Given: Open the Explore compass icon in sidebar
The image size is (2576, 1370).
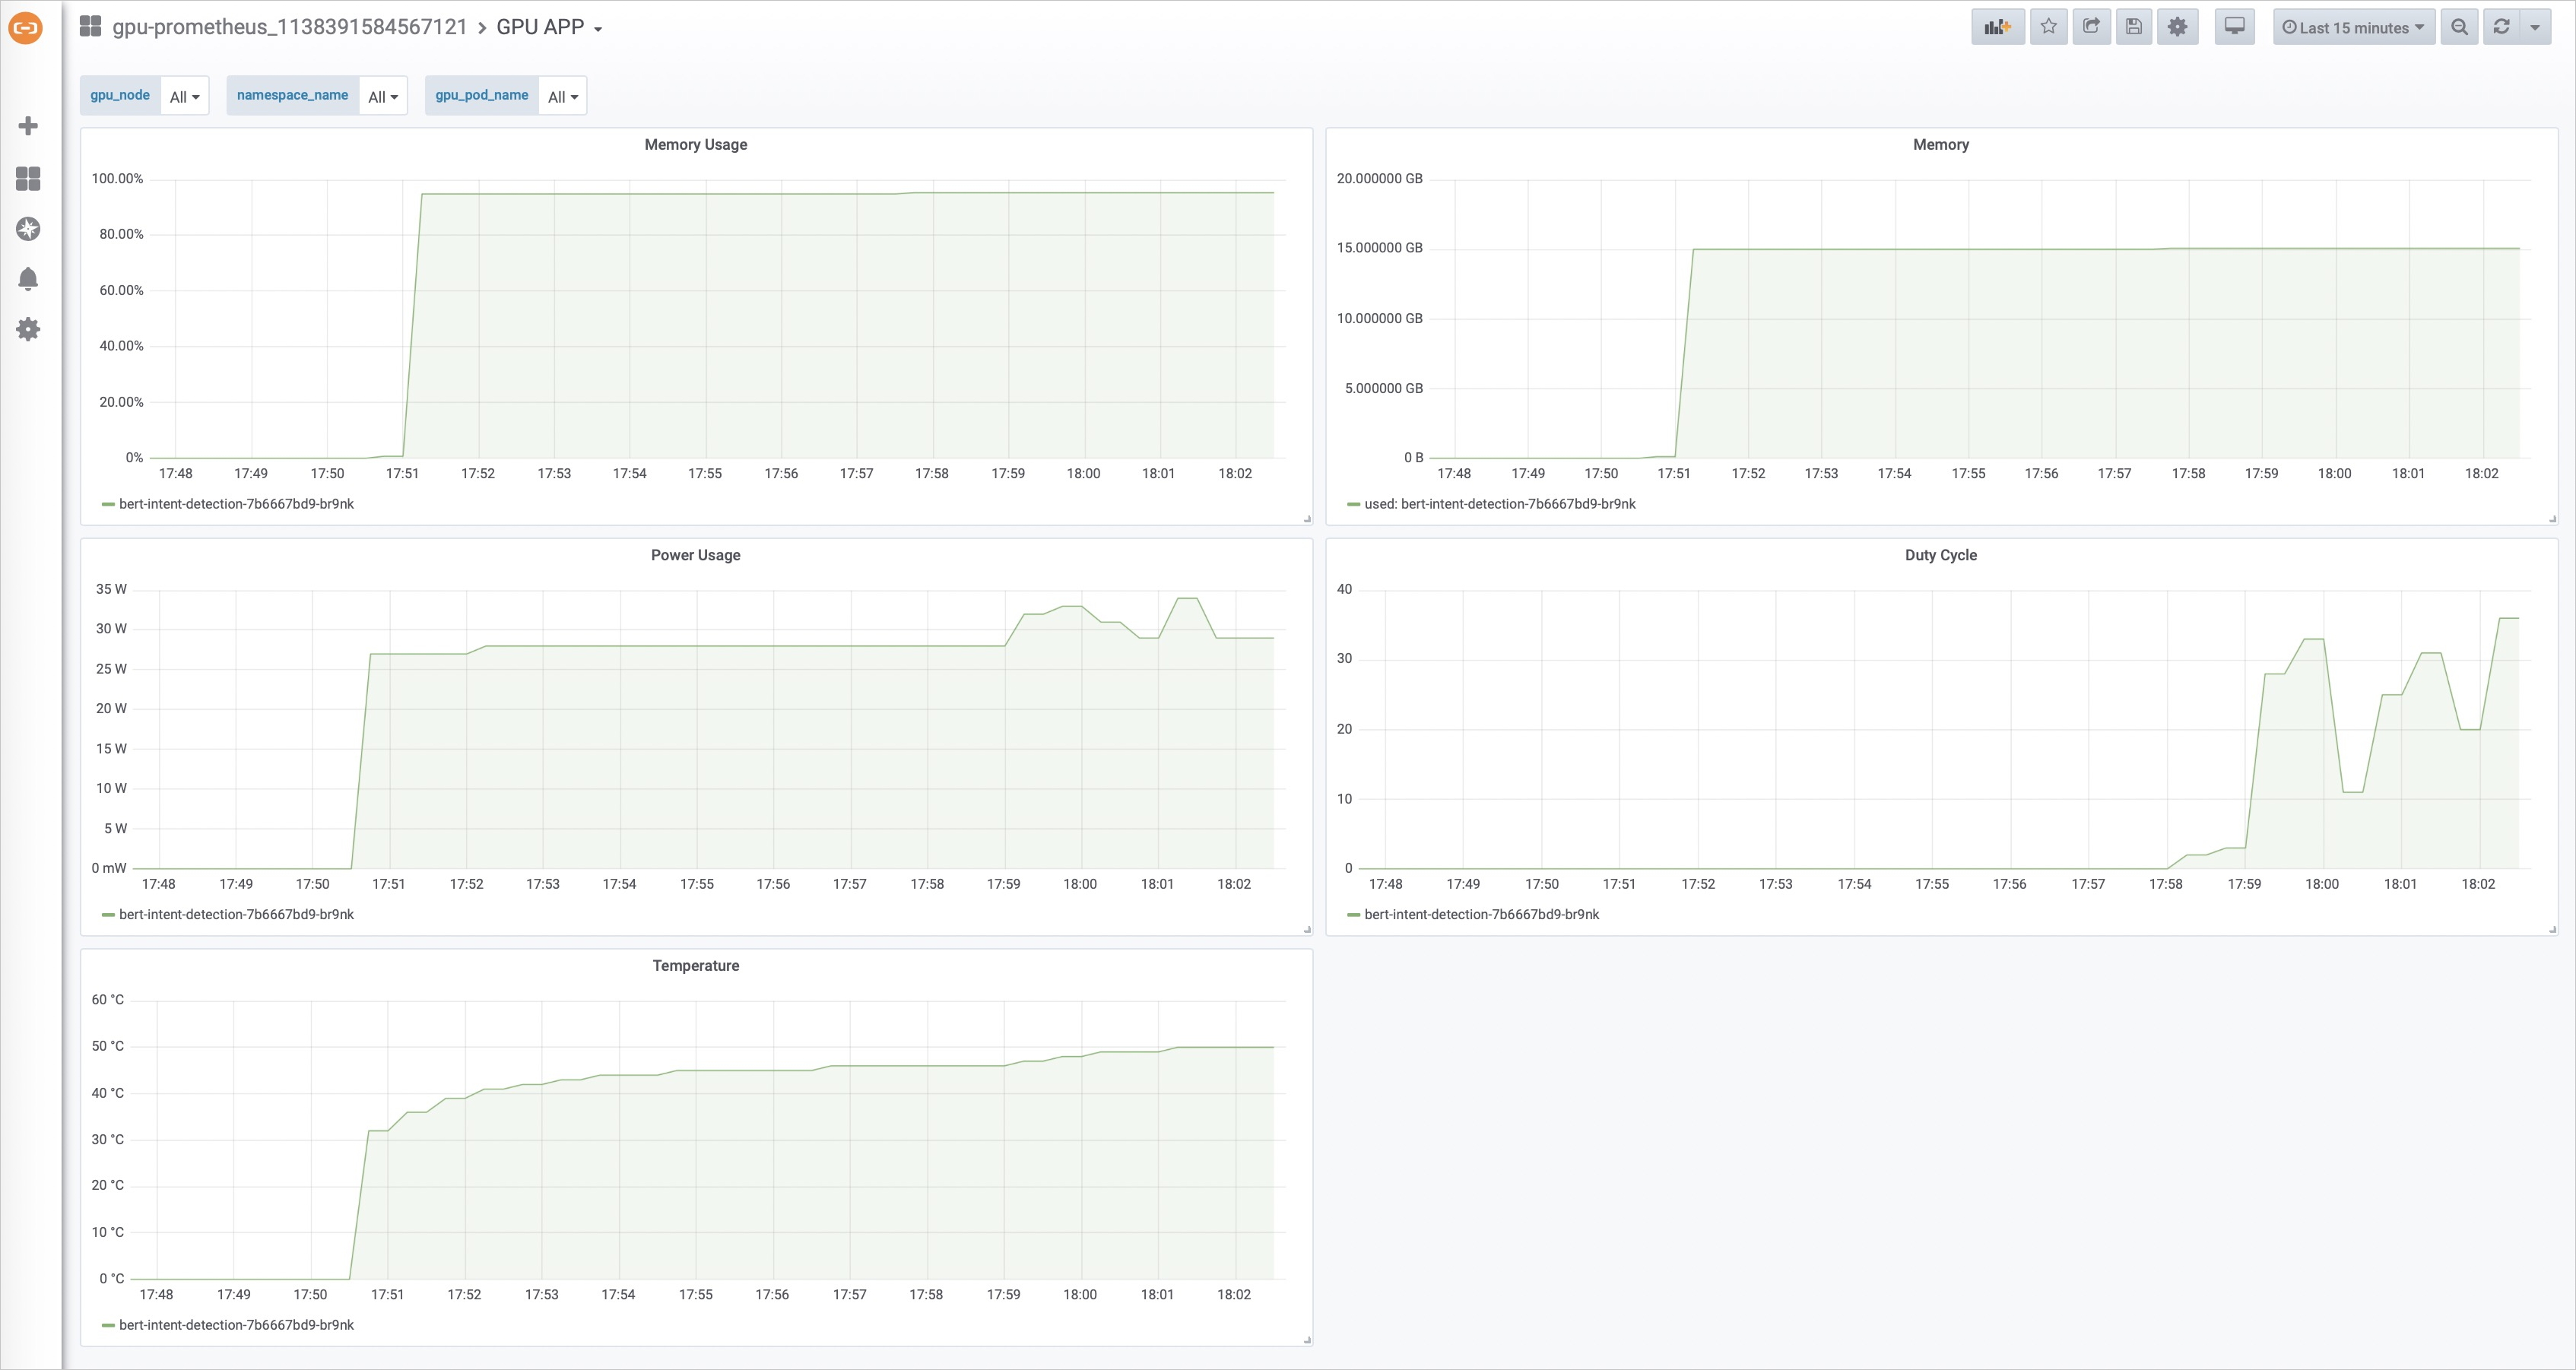Looking at the screenshot, I should (x=28, y=229).
